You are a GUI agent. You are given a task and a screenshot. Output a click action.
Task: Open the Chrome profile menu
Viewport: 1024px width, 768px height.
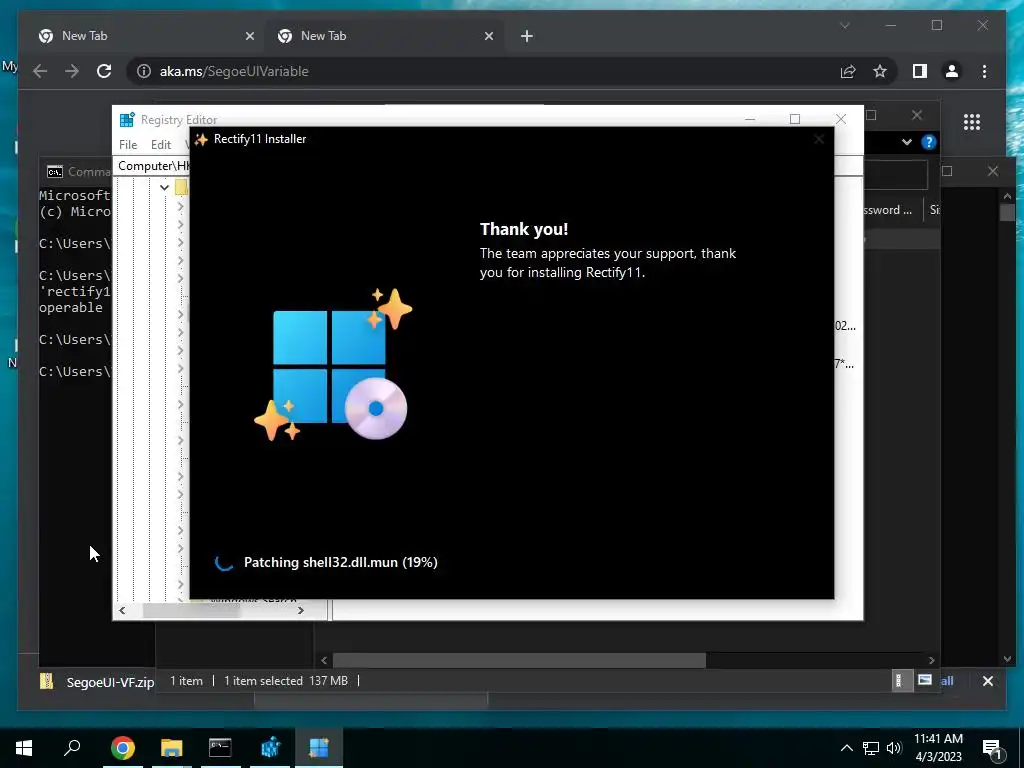tap(952, 71)
